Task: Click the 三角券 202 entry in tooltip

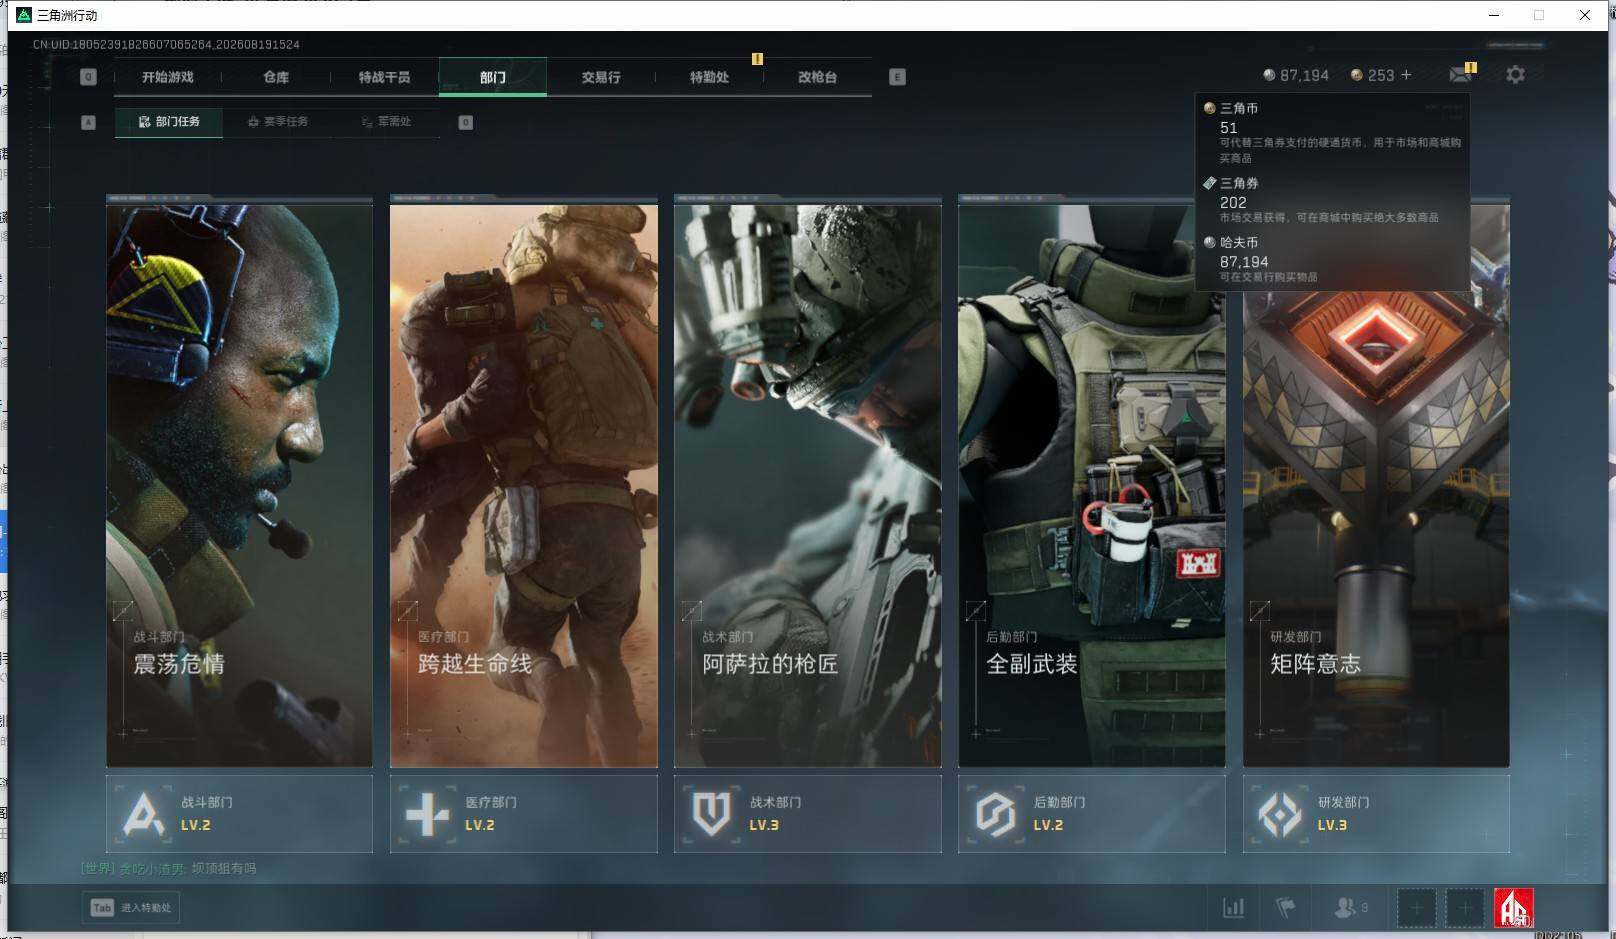Action: click(1332, 200)
